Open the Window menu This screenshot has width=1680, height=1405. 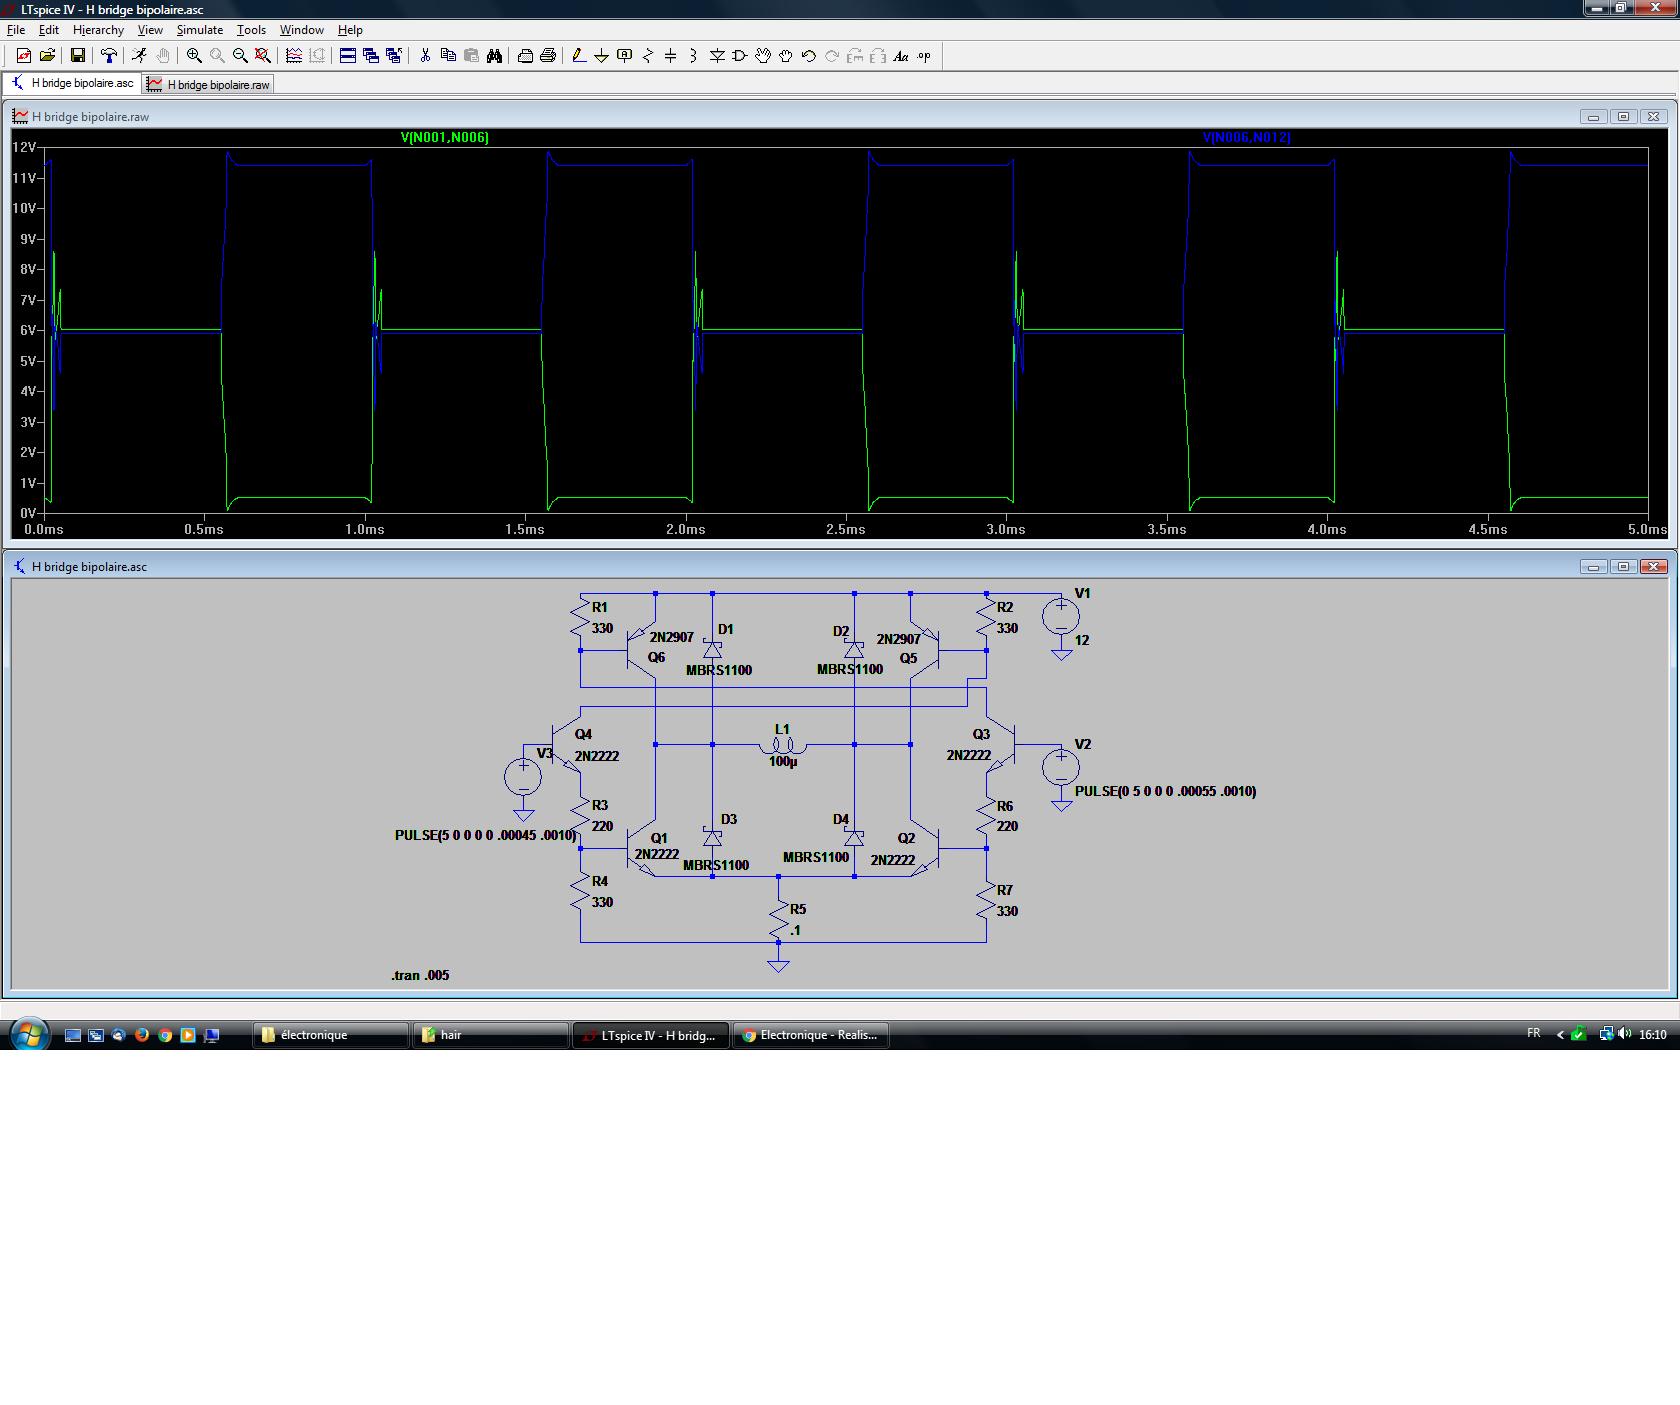point(301,30)
